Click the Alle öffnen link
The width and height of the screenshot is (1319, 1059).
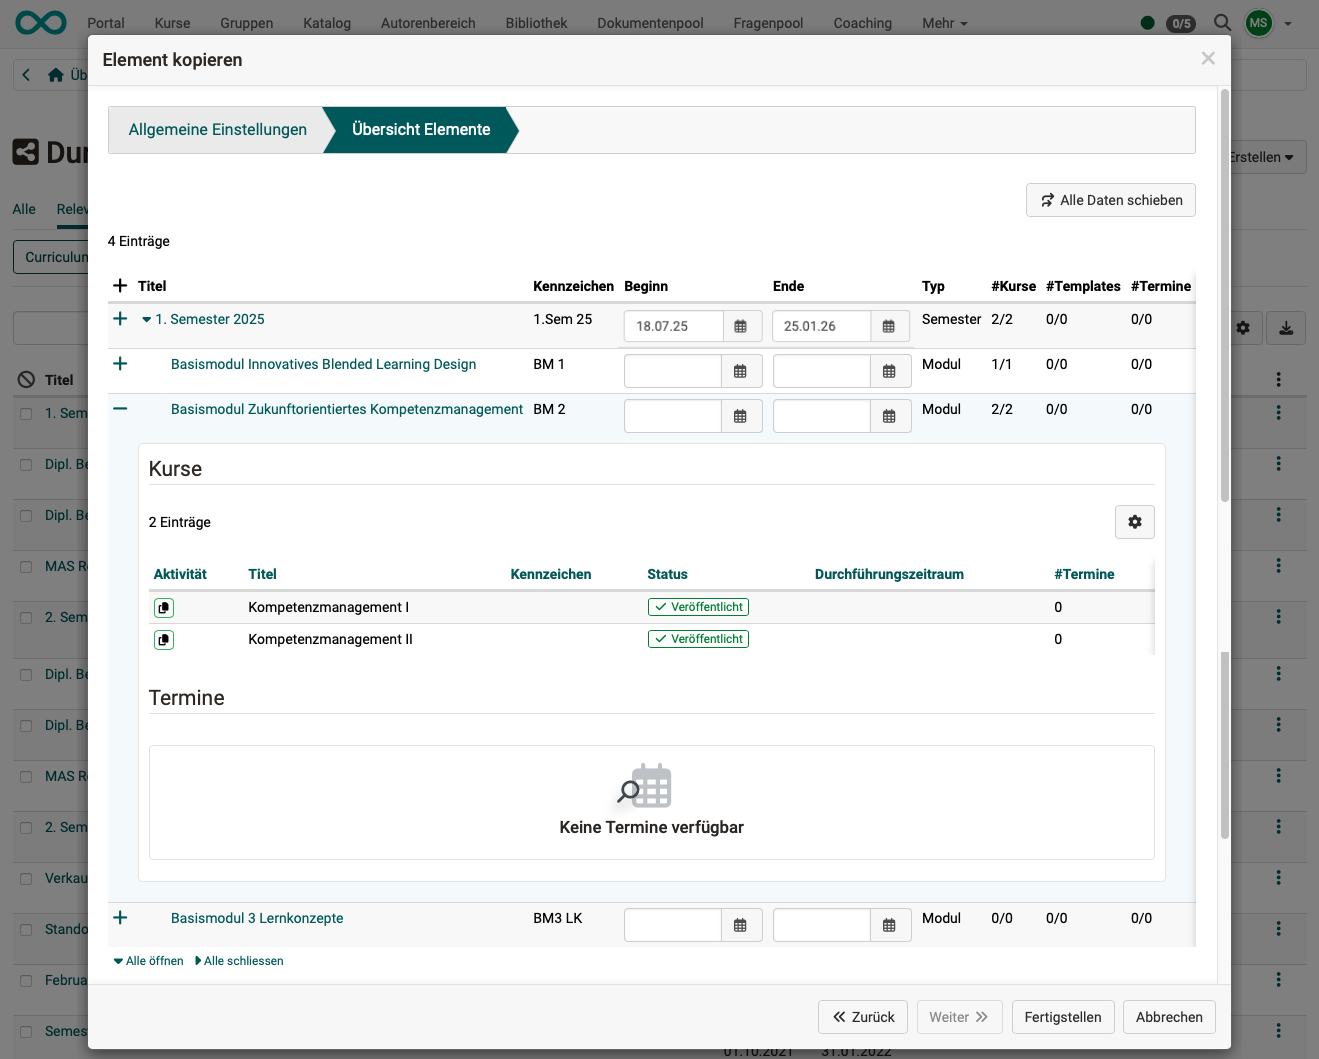click(147, 960)
